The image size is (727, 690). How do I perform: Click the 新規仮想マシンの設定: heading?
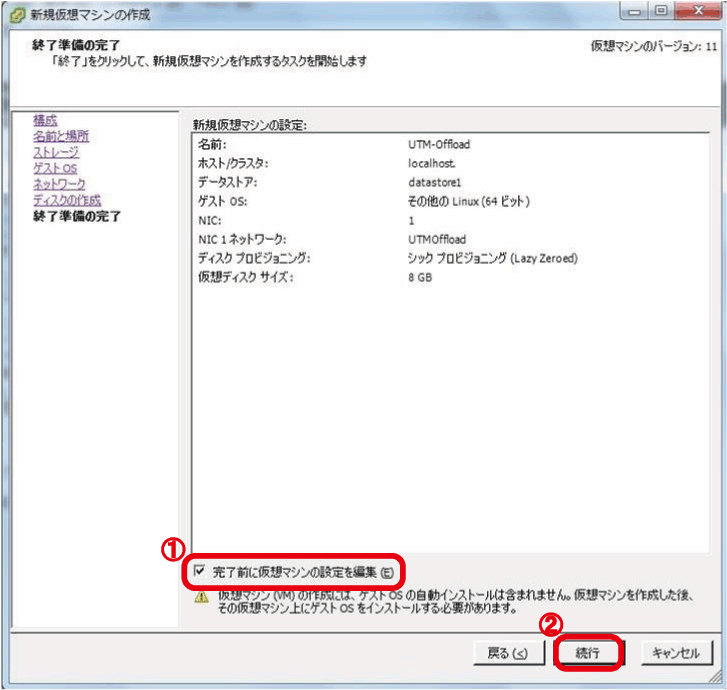click(250, 125)
